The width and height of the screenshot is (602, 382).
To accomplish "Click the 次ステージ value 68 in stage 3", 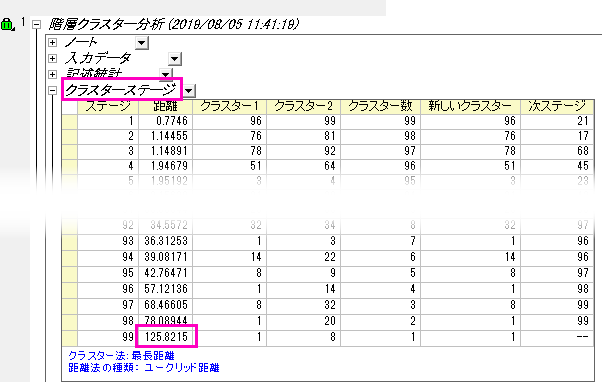I will click(x=557, y=151).
